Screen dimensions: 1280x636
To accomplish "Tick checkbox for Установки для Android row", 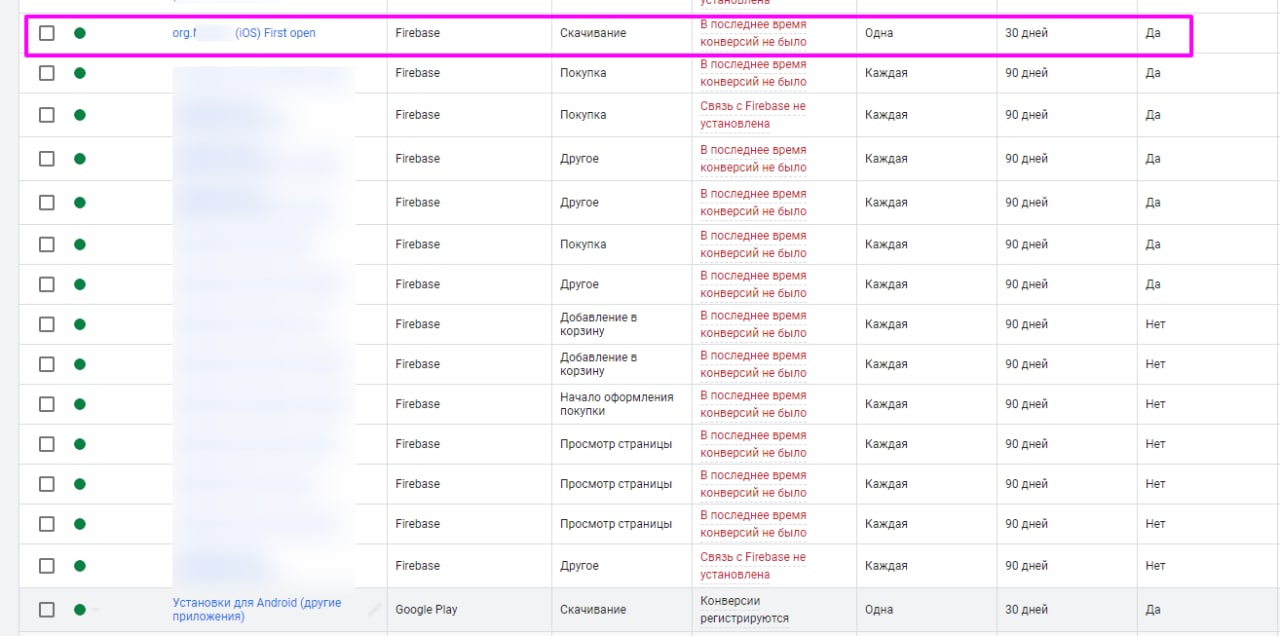I will [x=47, y=609].
